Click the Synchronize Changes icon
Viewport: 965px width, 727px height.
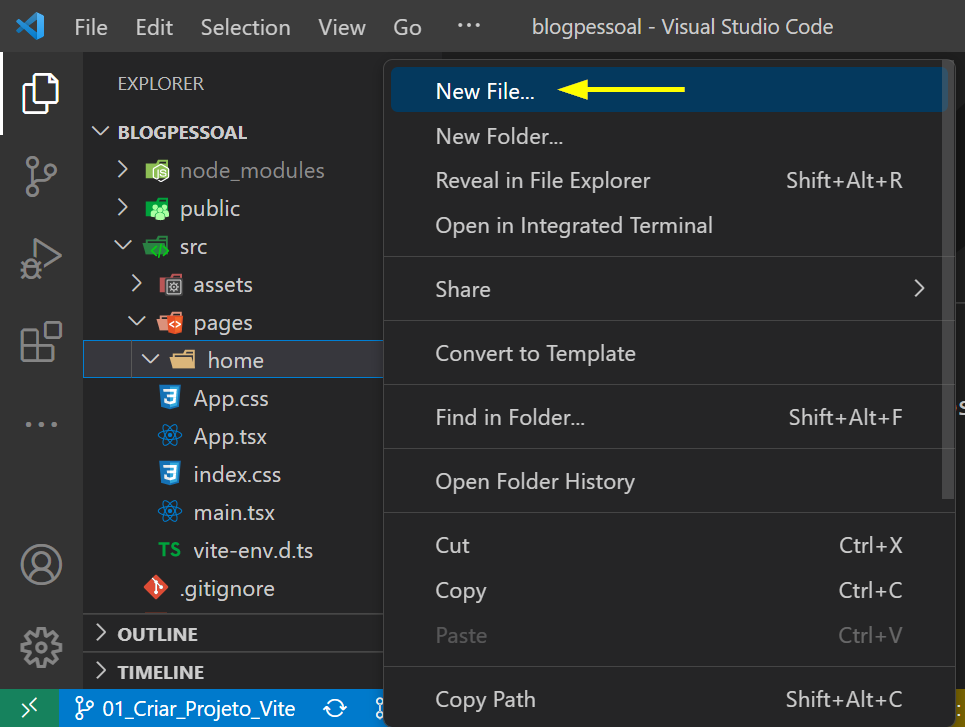pos(335,709)
